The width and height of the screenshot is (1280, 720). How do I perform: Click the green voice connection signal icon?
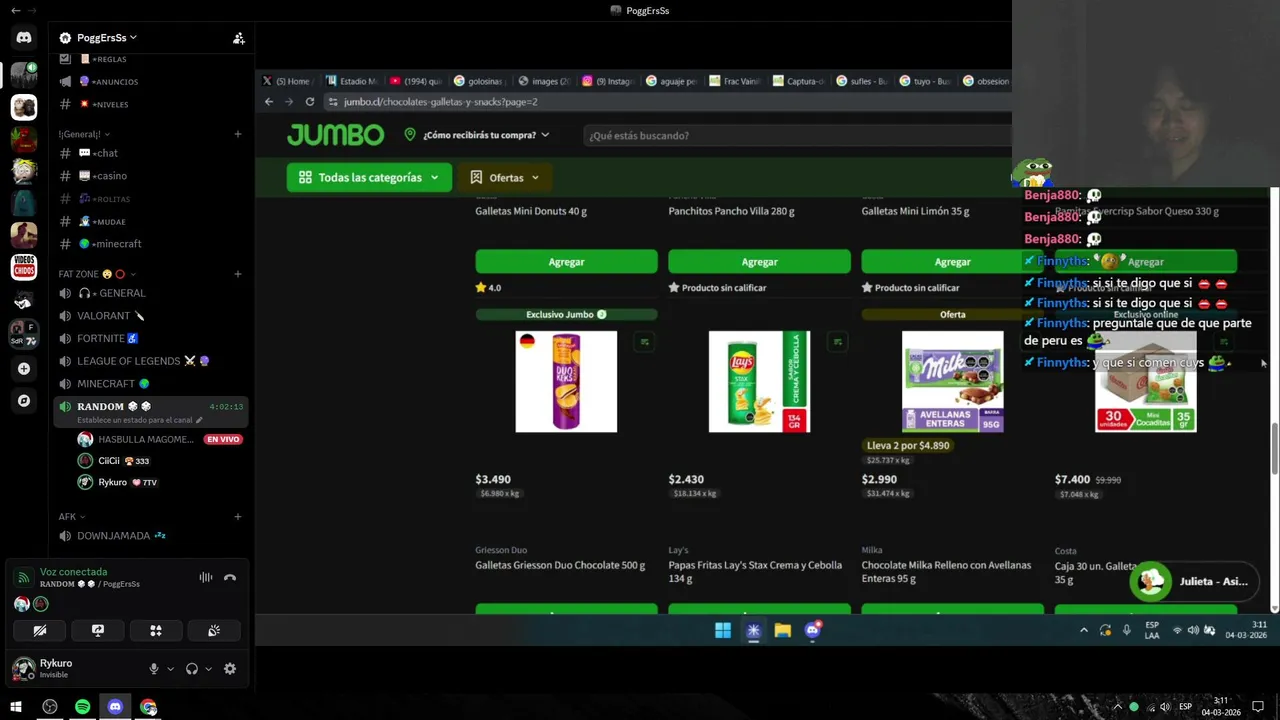(24, 577)
